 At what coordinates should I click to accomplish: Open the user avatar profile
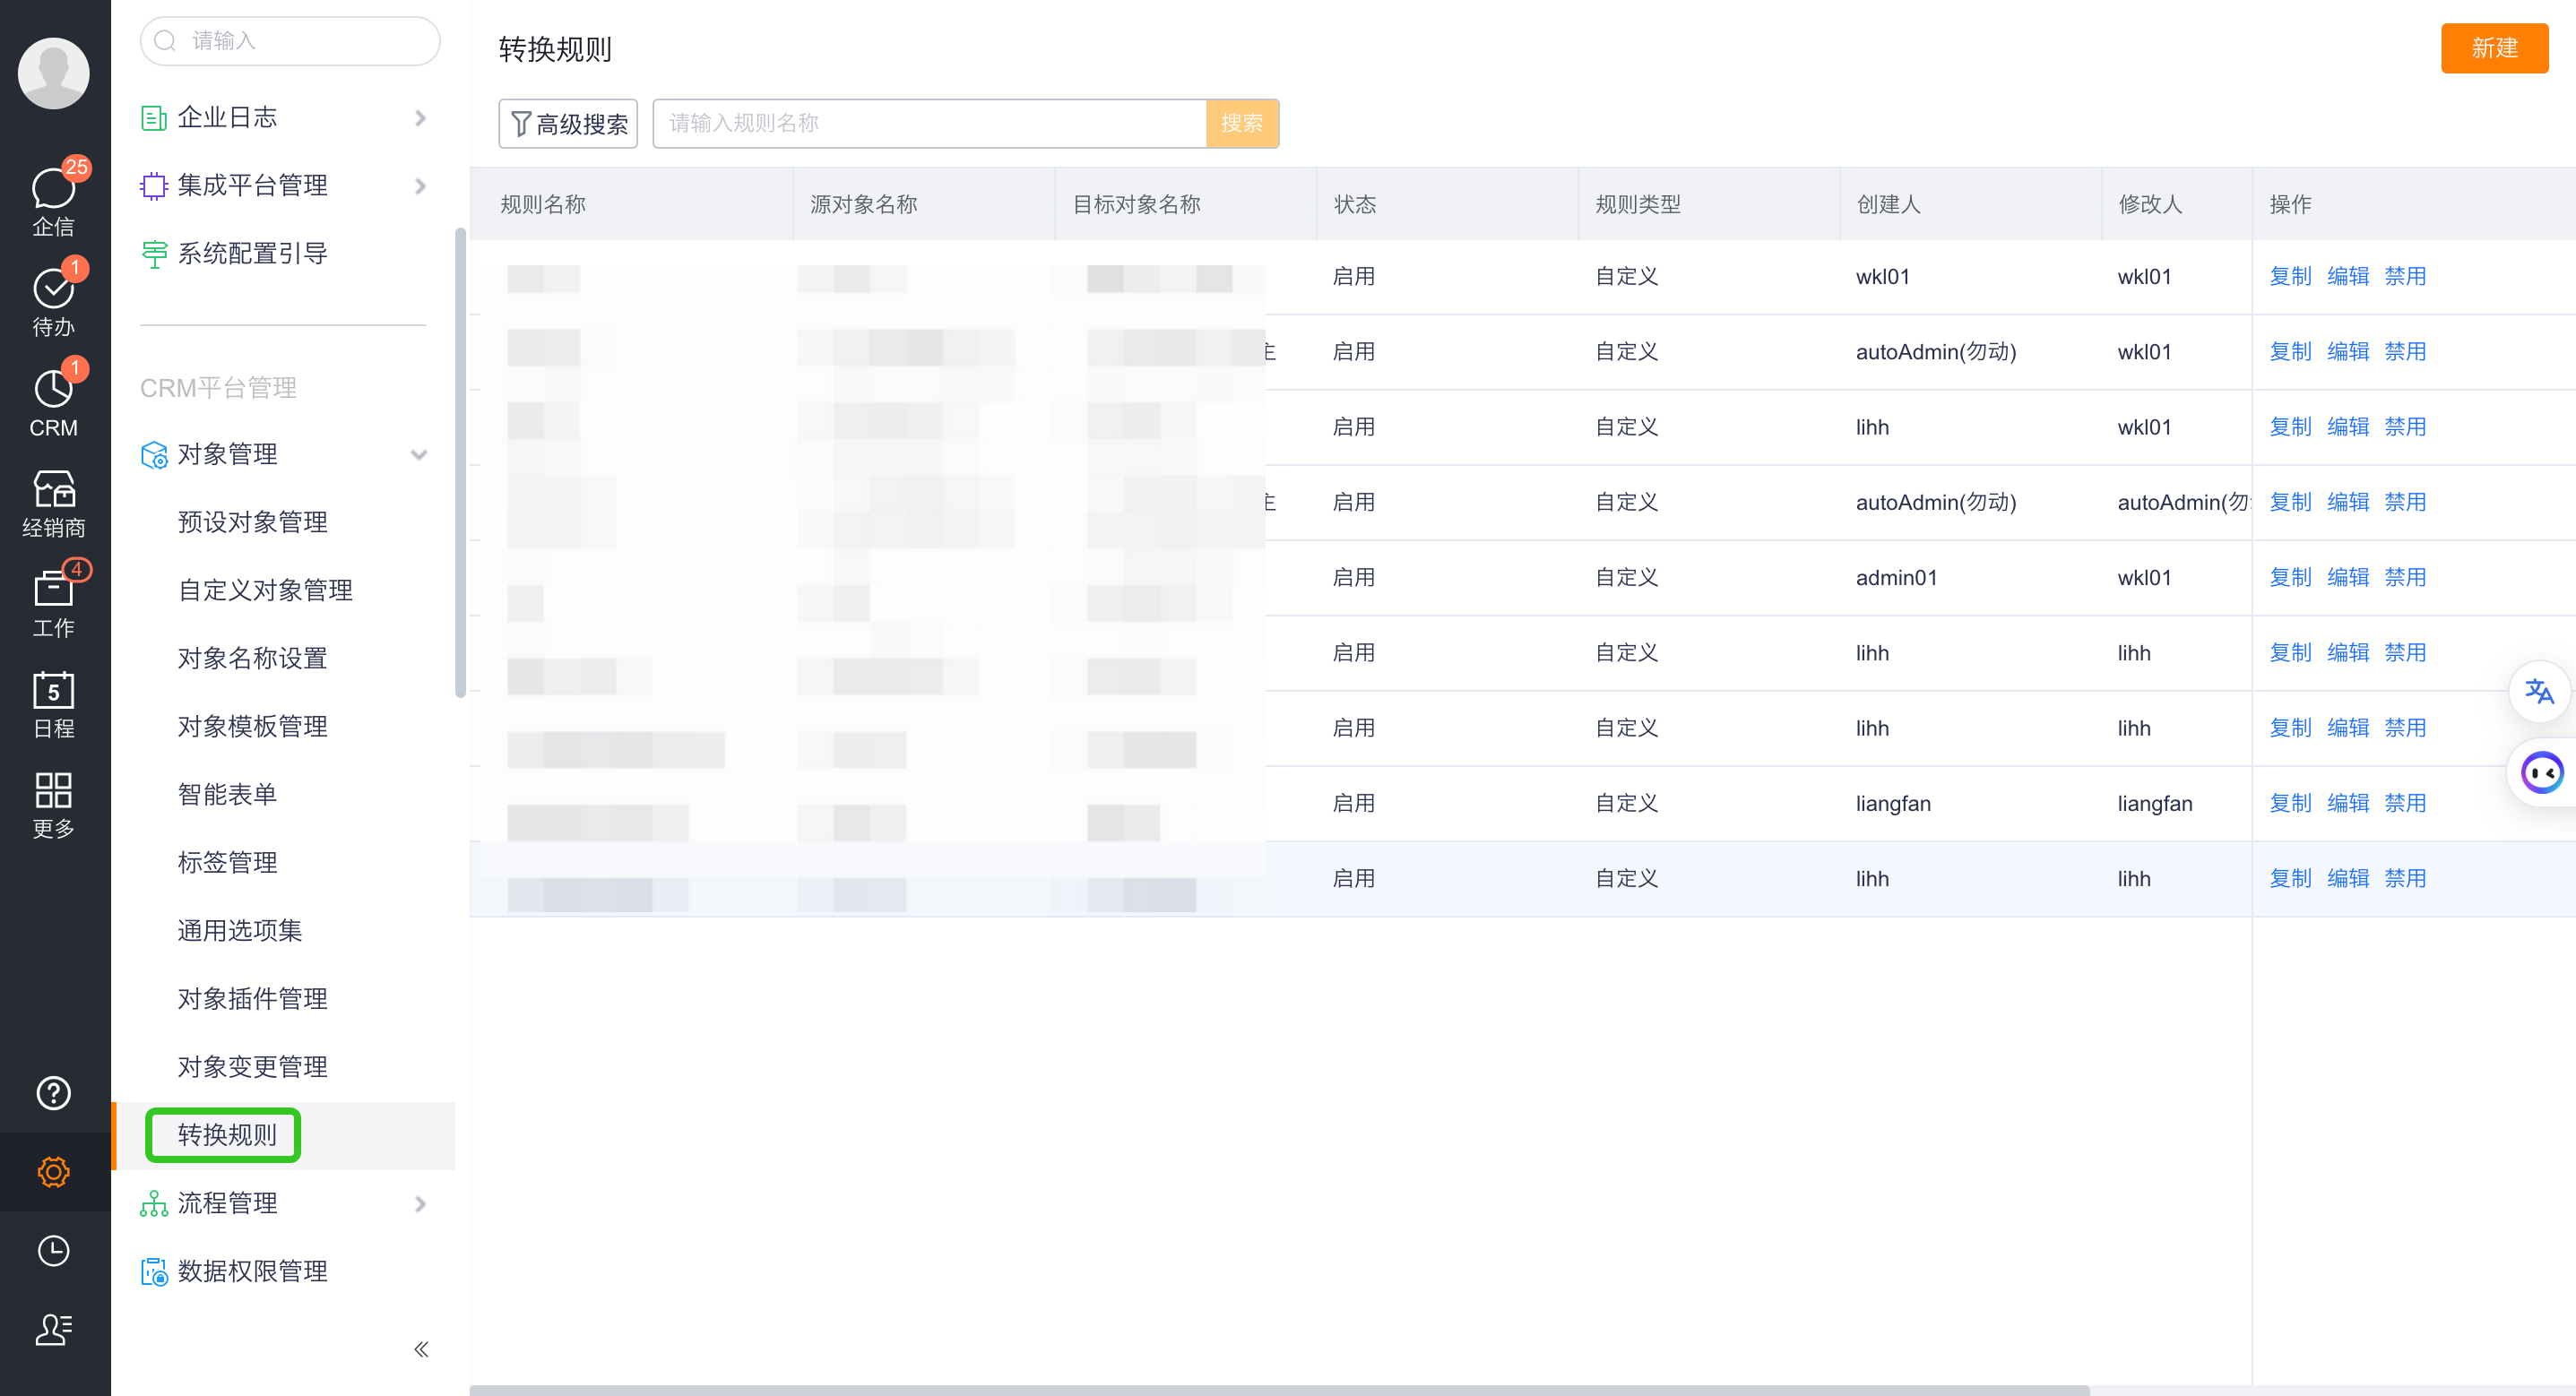(x=53, y=73)
